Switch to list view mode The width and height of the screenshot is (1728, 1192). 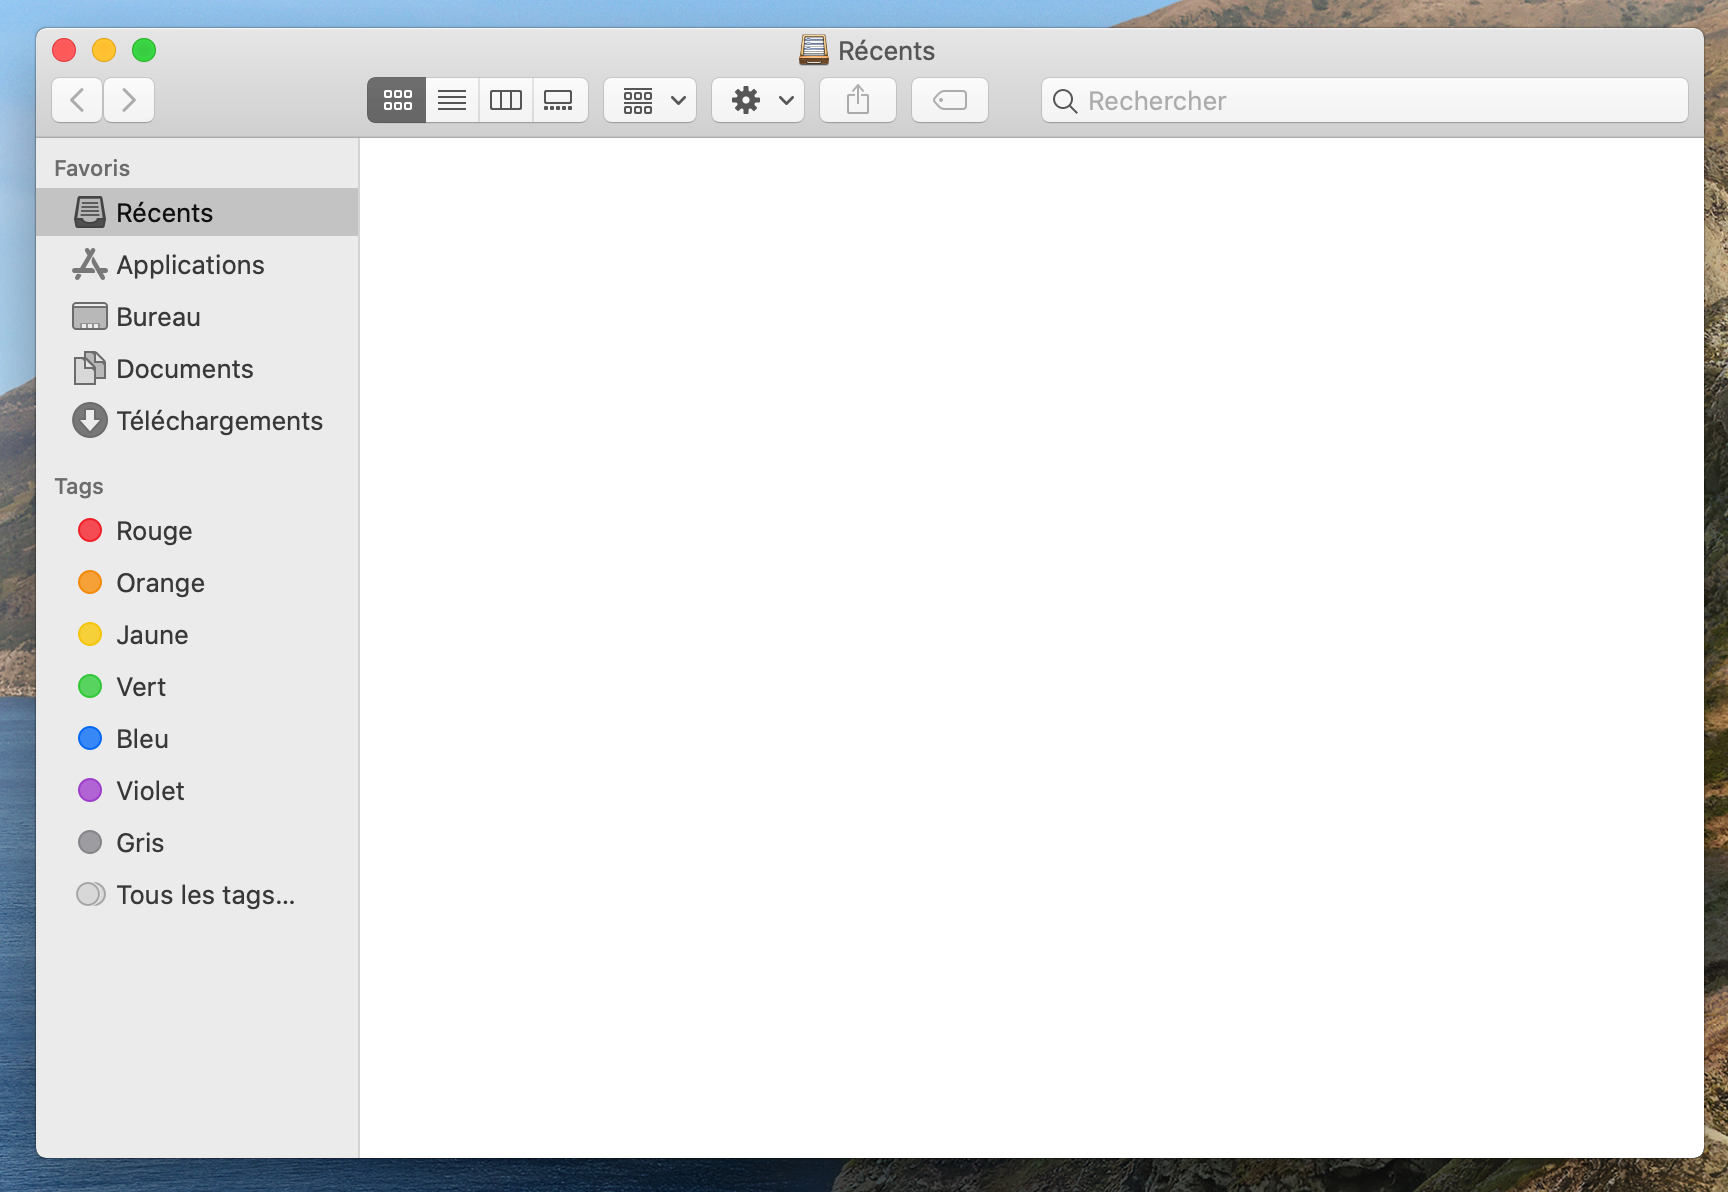click(452, 100)
